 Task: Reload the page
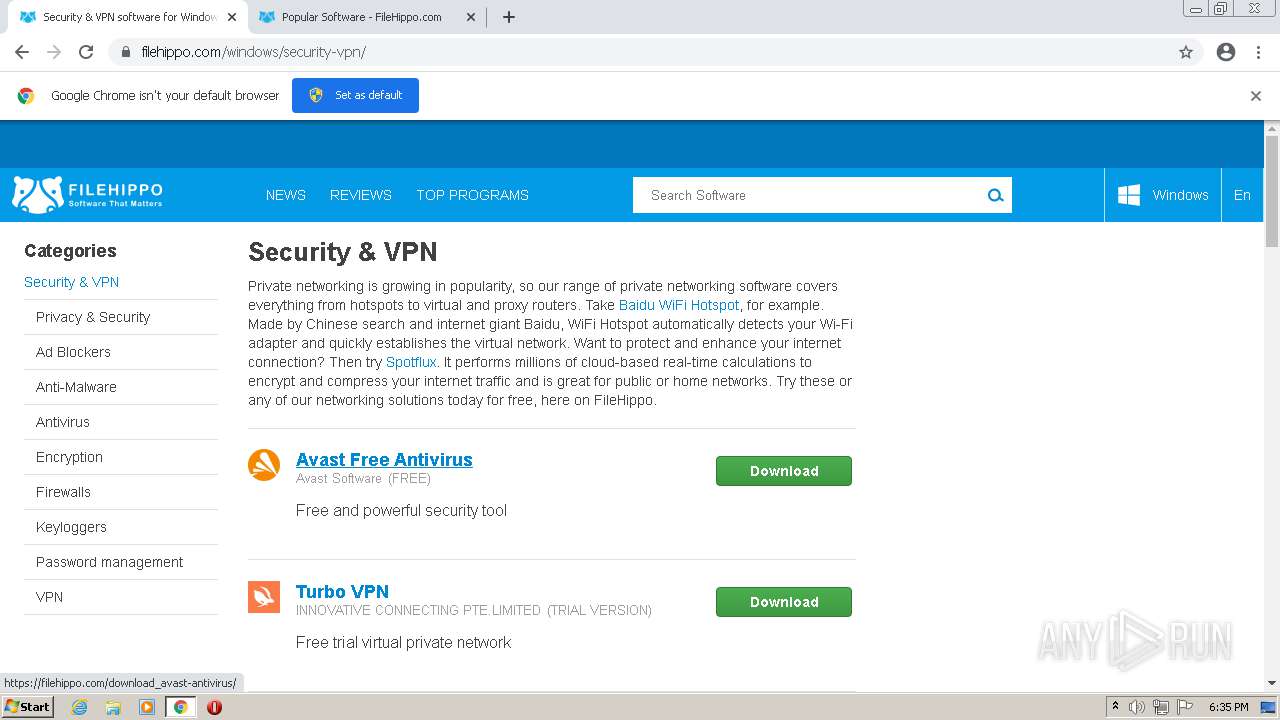(86, 52)
